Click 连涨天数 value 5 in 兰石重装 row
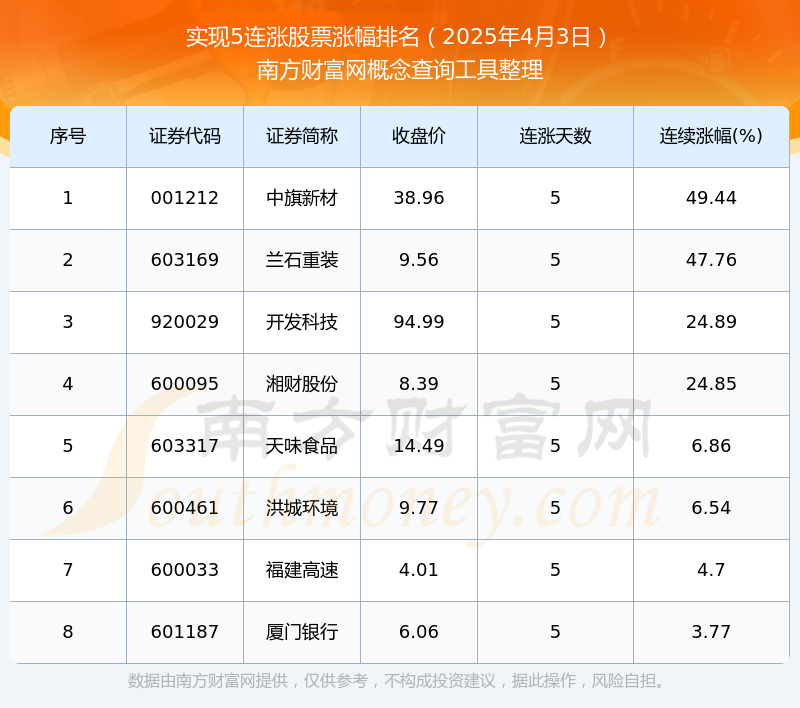 click(555, 260)
